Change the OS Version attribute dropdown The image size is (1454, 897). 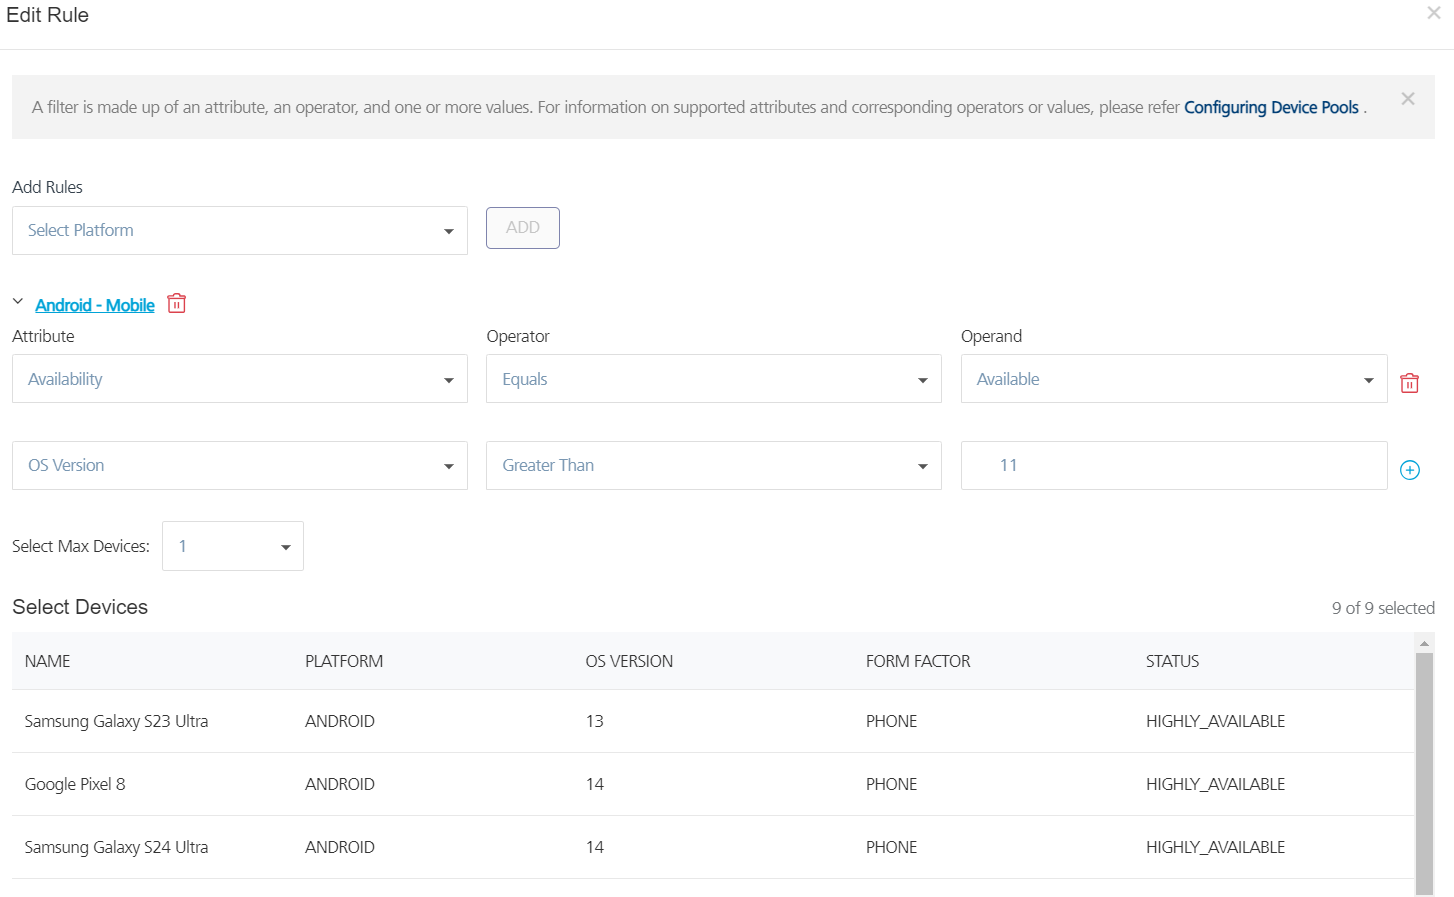click(239, 466)
